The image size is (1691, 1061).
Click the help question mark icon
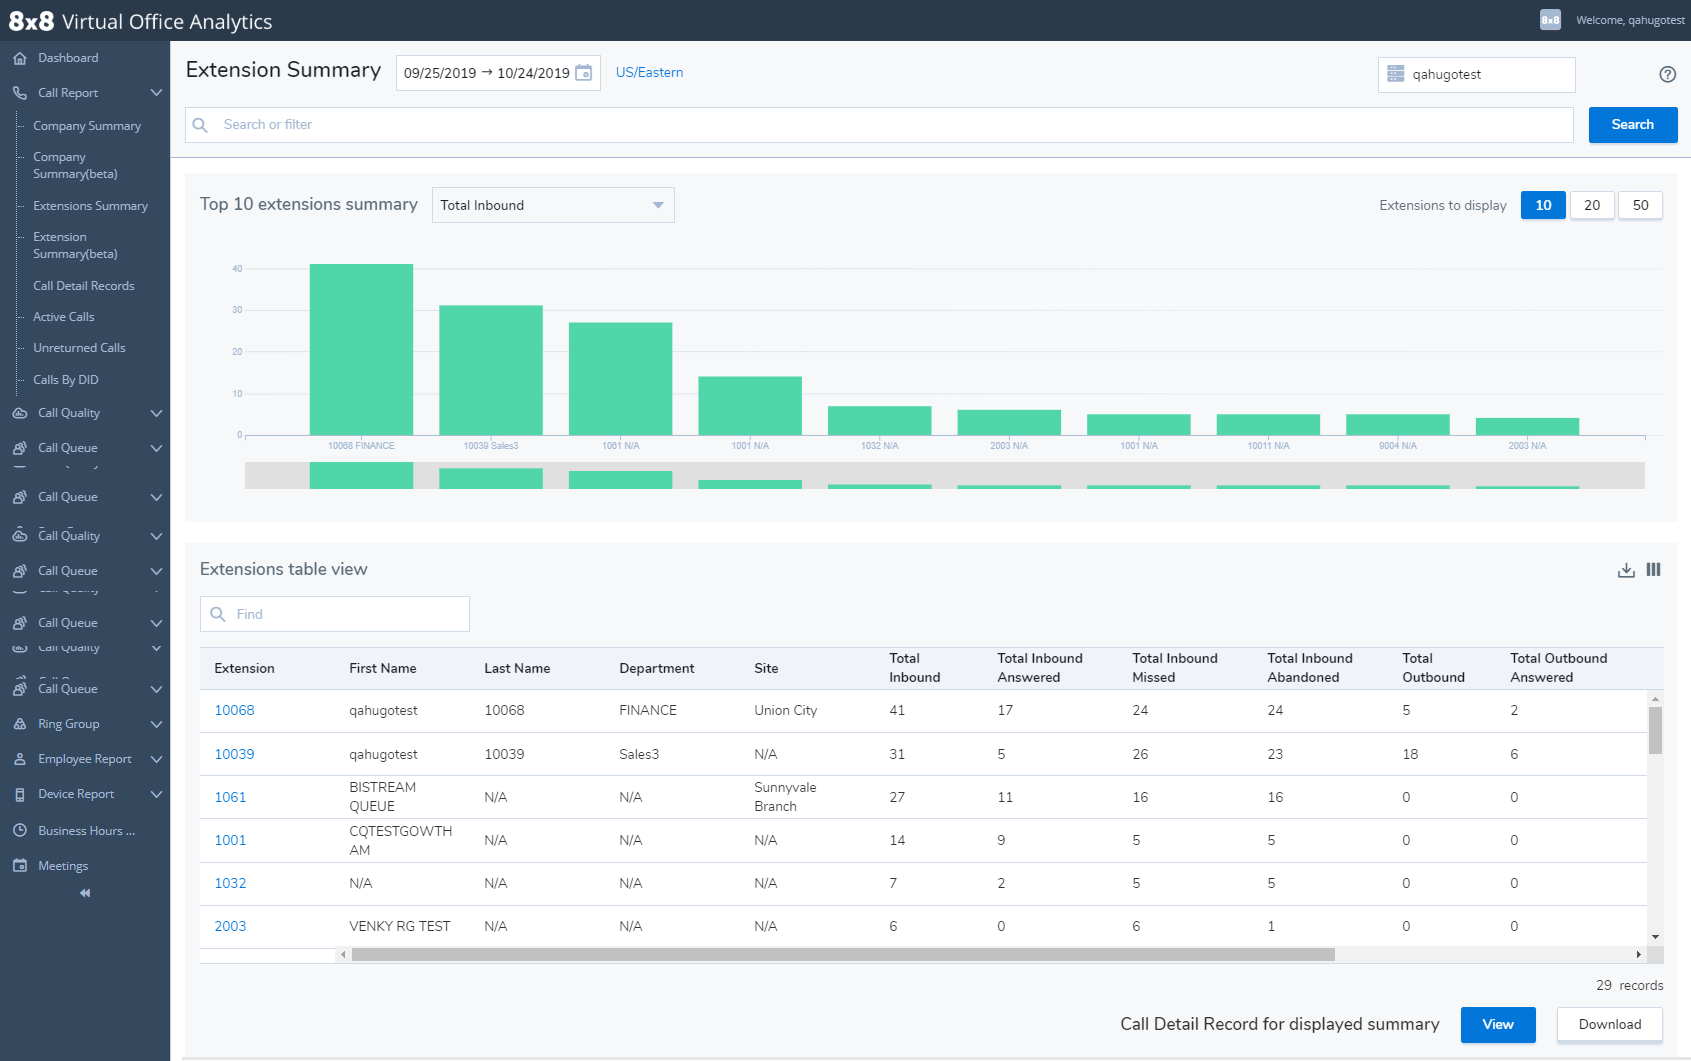pos(1667,74)
